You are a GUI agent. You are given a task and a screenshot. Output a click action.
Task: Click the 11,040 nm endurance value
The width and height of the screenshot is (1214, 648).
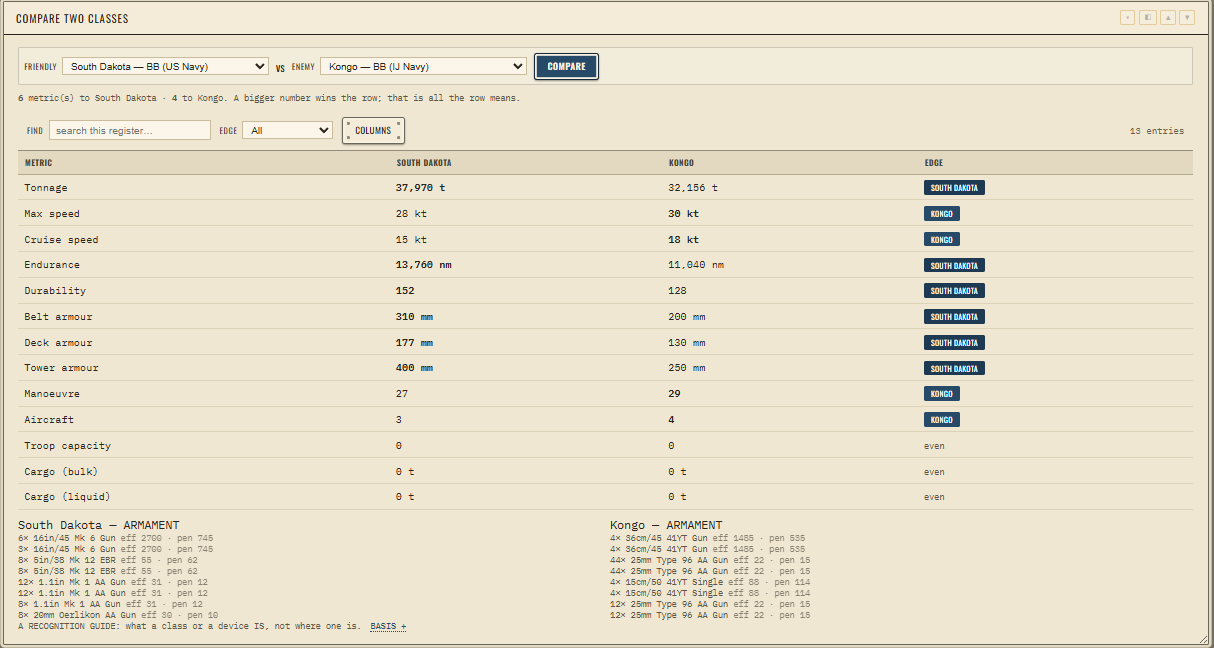coord(696,265)
